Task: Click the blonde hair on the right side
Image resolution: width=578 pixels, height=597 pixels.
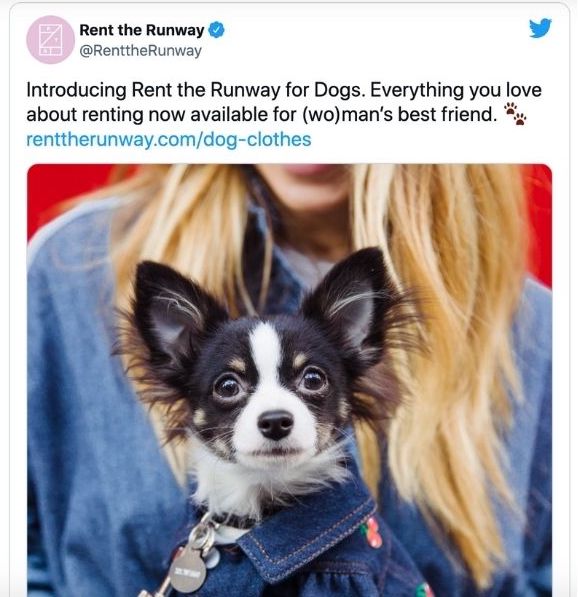Action: (449, 343)
